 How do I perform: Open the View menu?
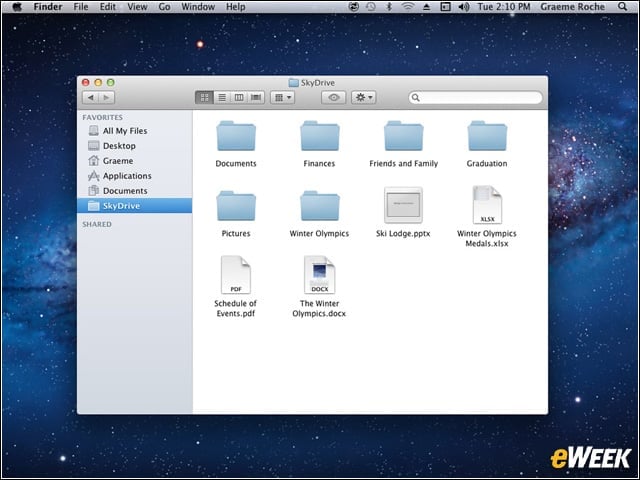[137, 7]
